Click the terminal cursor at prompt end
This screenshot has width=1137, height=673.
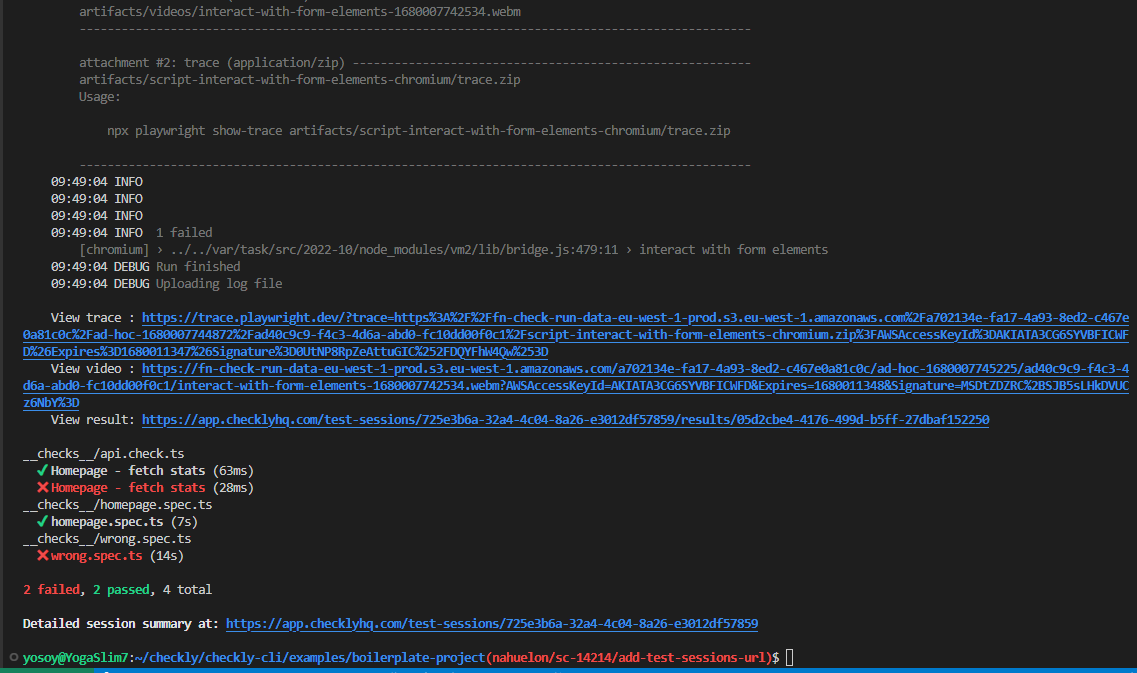coord(790,657)
